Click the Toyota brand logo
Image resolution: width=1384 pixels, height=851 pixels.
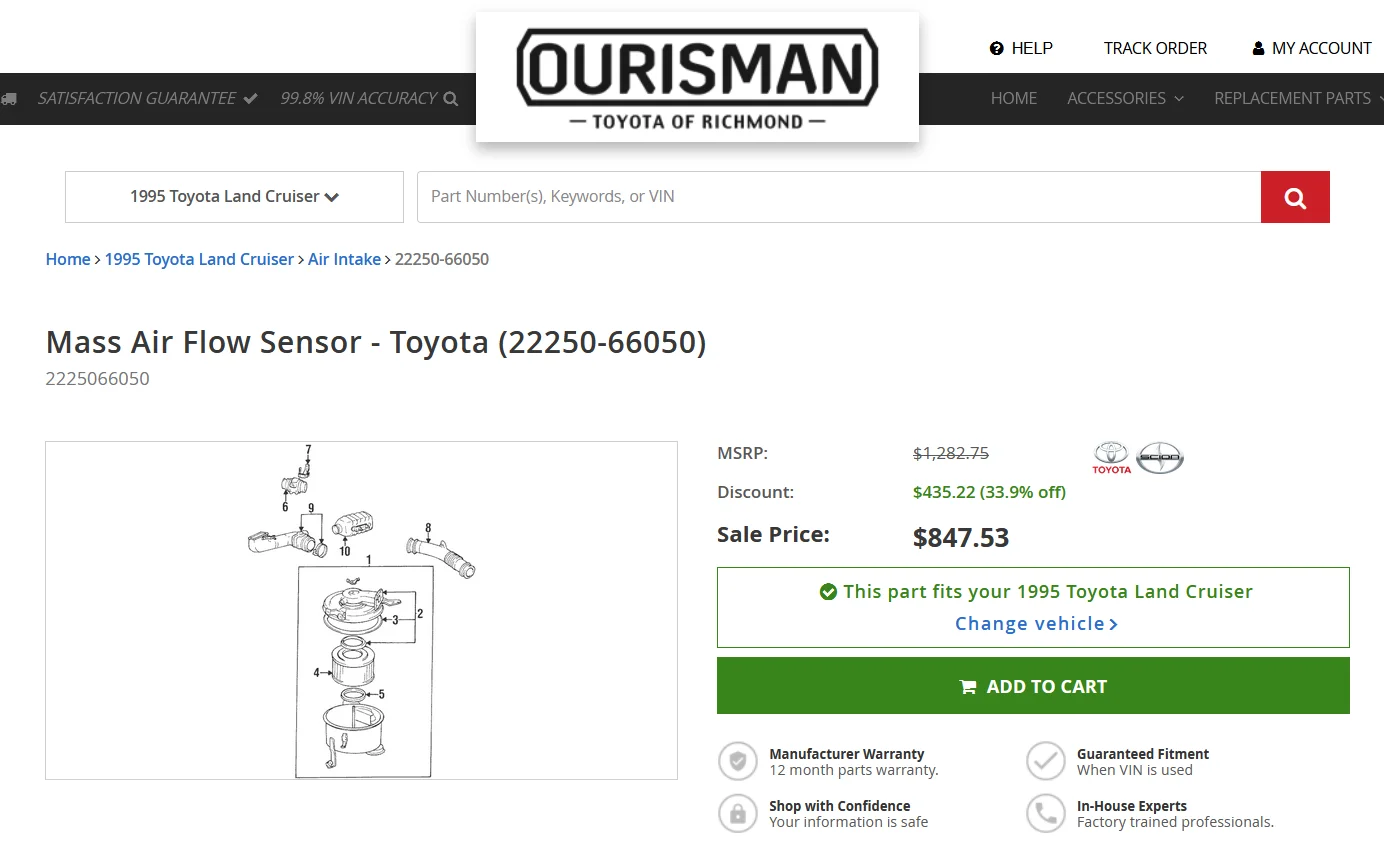(1111, 457)
